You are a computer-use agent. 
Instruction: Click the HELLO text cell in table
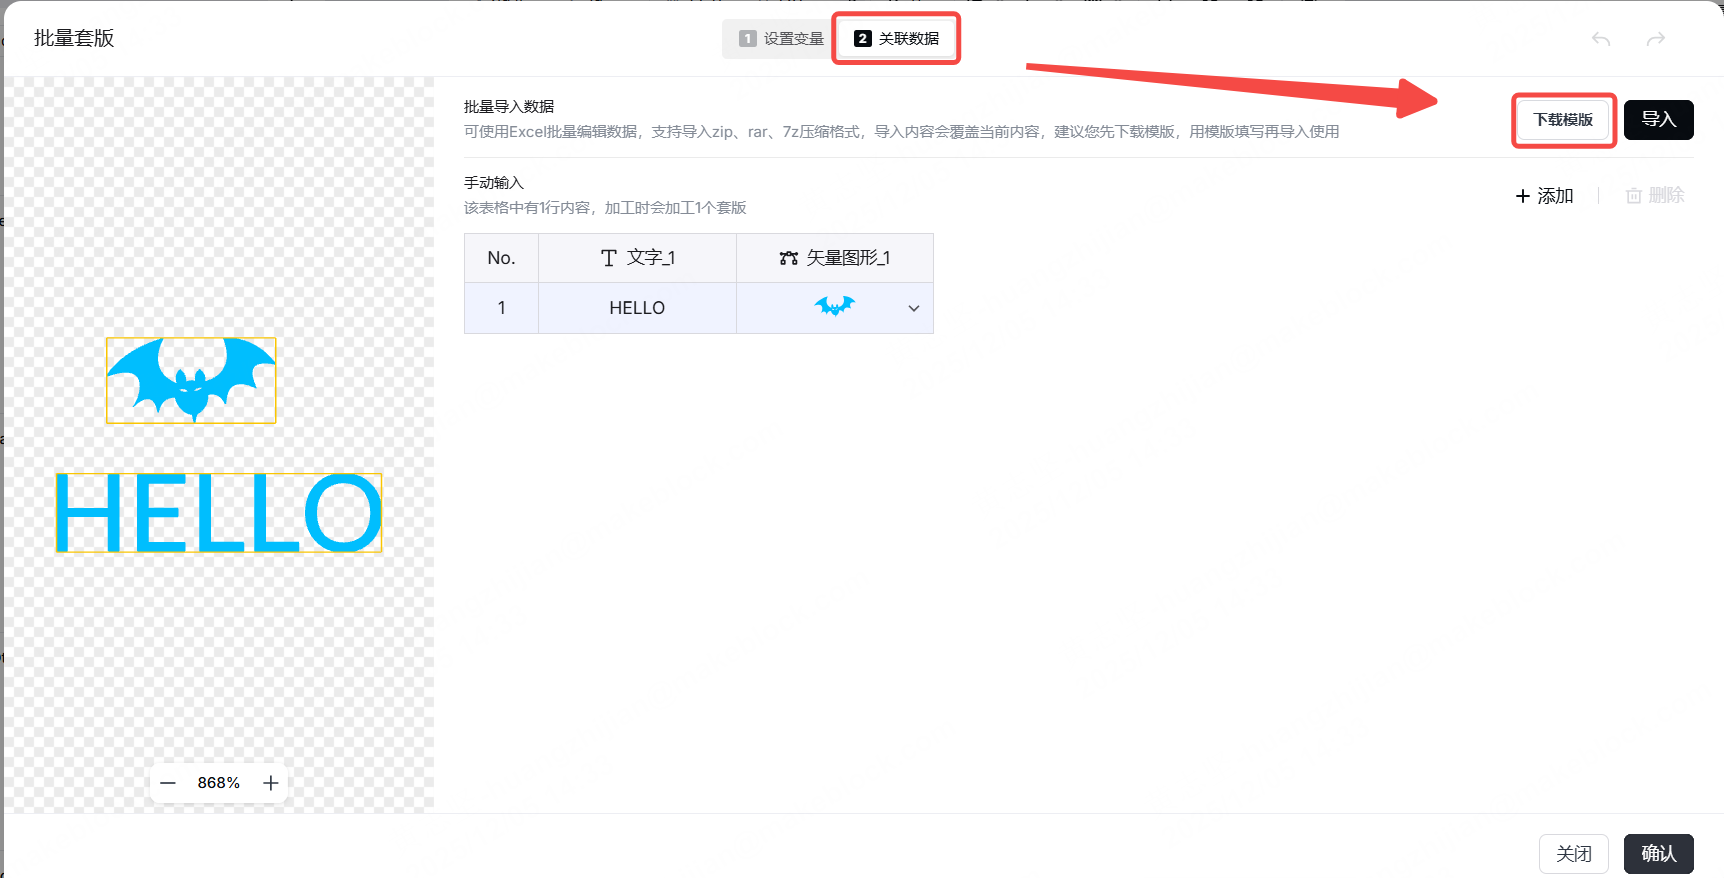pyautogui.click(x=637, y=308)
